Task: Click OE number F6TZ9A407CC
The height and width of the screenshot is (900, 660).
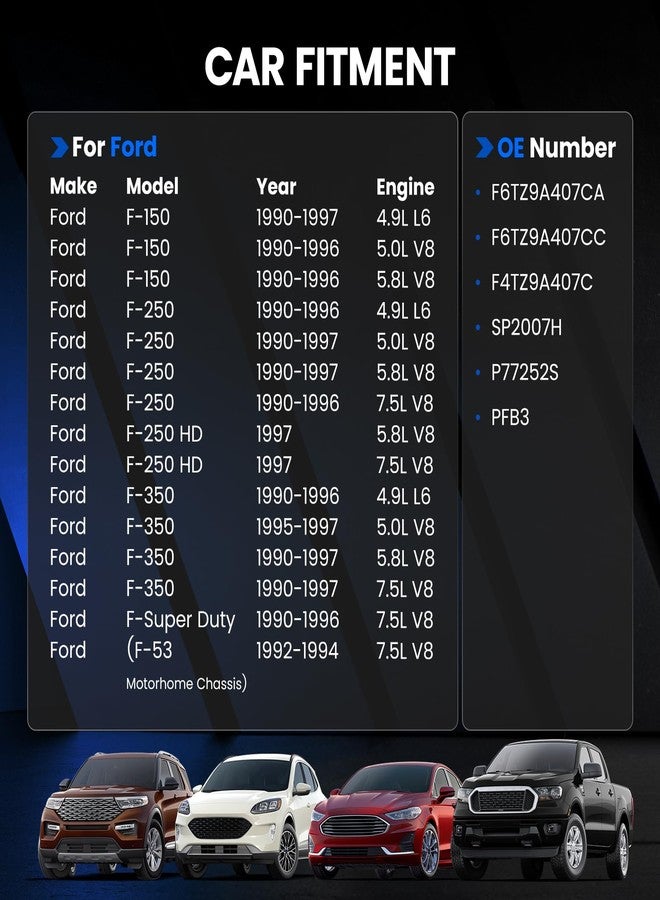Action: [548, 238]
